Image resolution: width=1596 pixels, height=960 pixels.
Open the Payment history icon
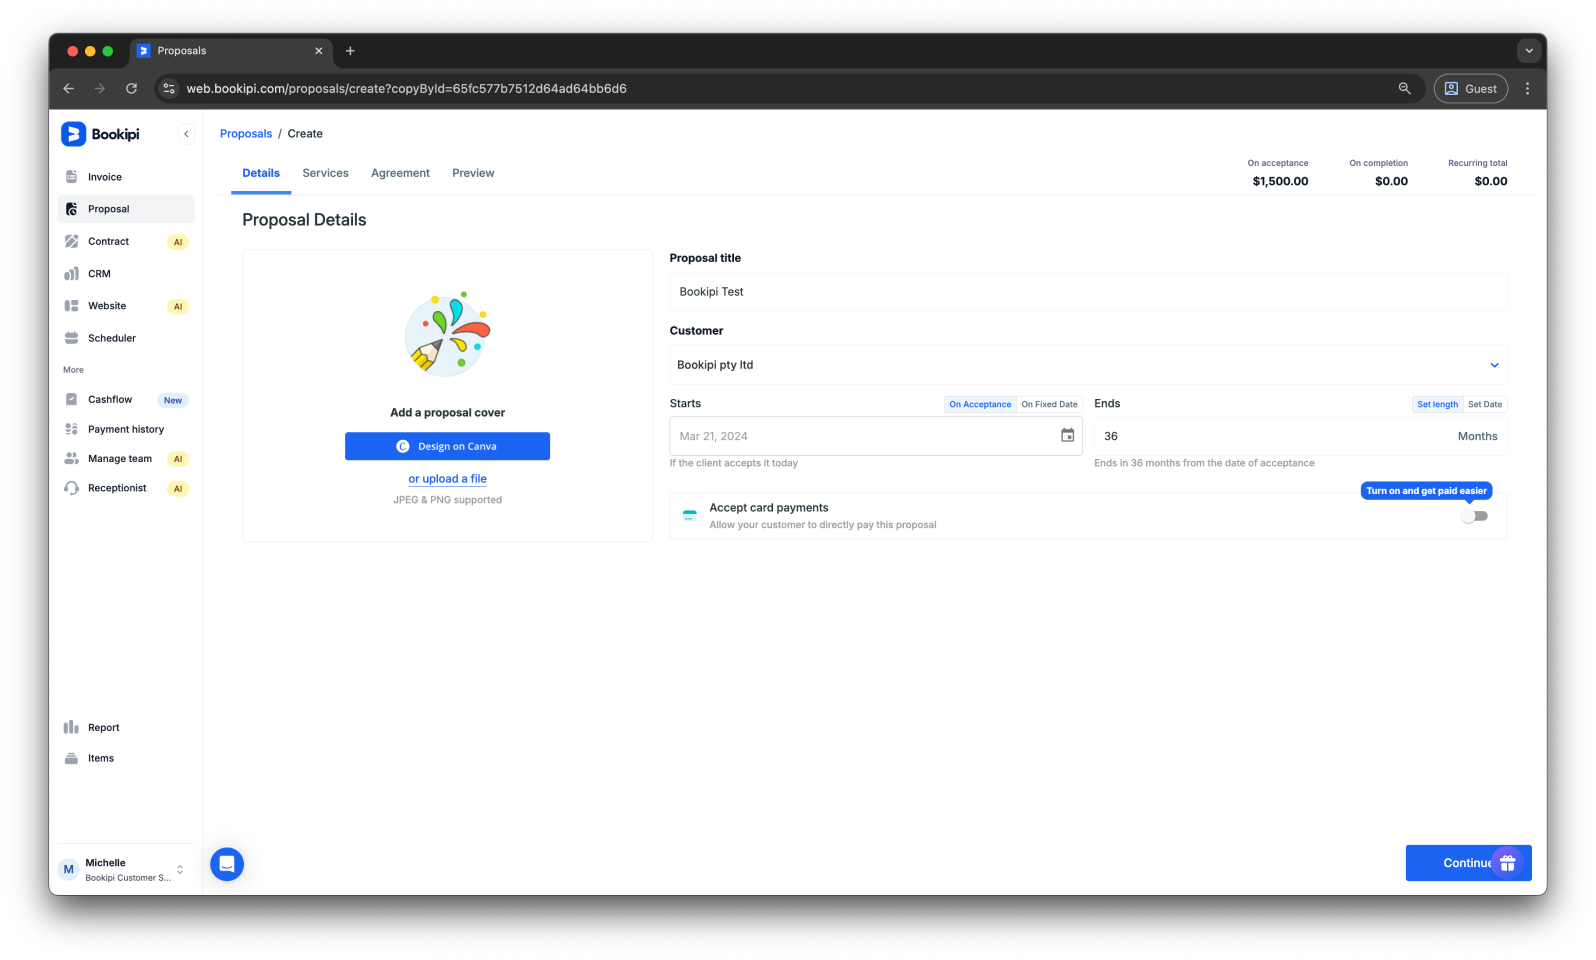pos(71,429)
